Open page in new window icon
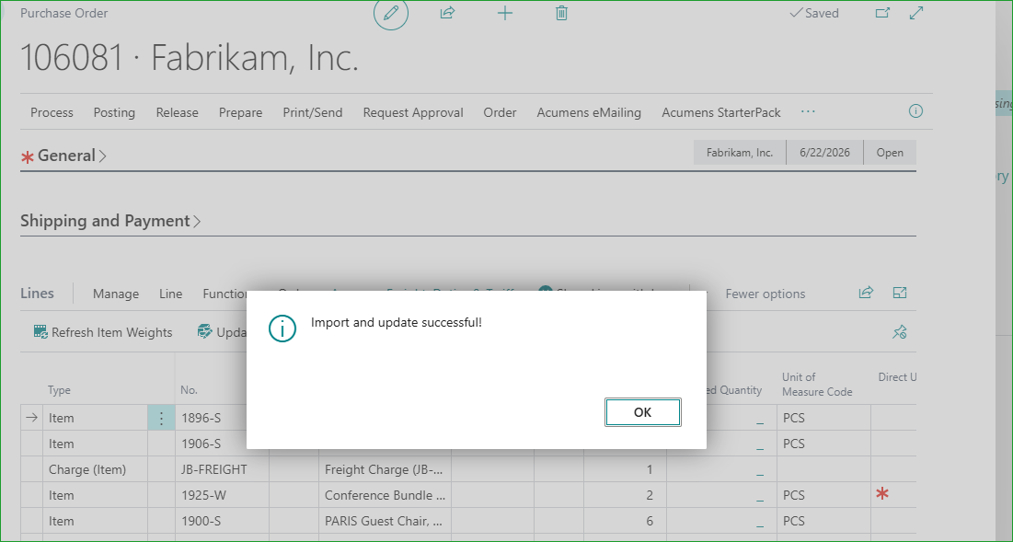1013x542 pixels. click(x=882, y=13)
